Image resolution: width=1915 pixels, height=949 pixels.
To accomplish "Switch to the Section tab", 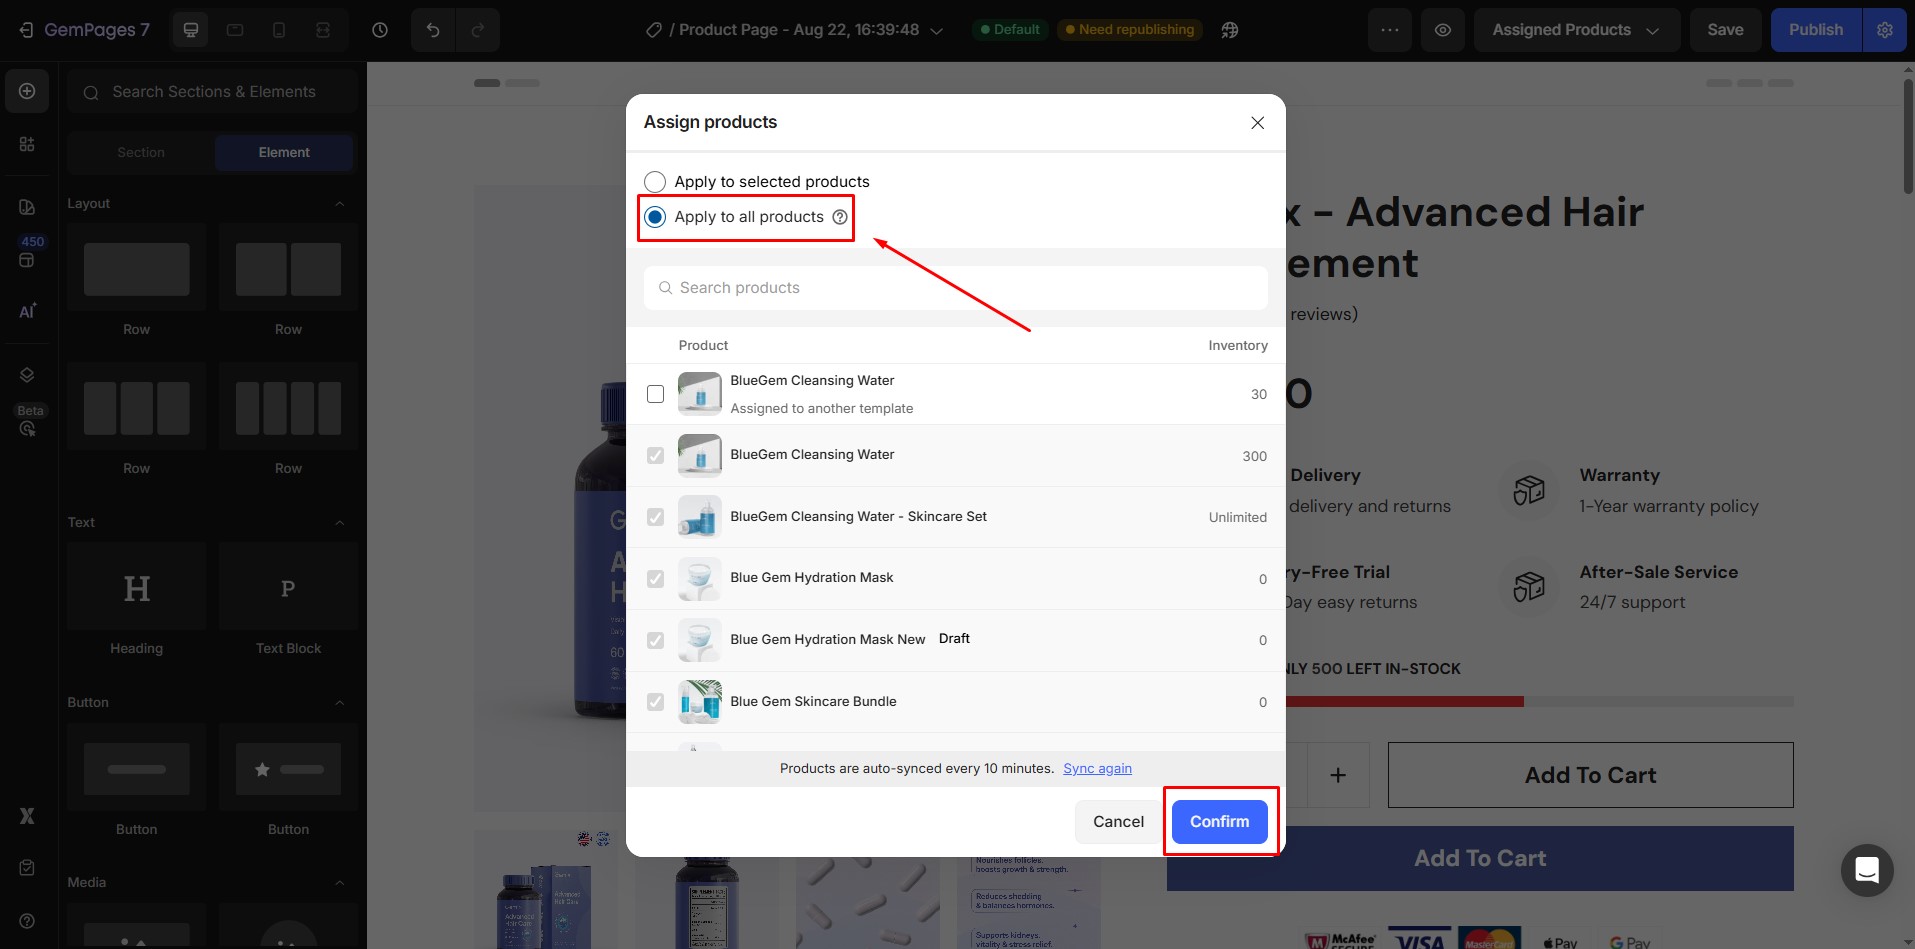I will coord(140,152).
